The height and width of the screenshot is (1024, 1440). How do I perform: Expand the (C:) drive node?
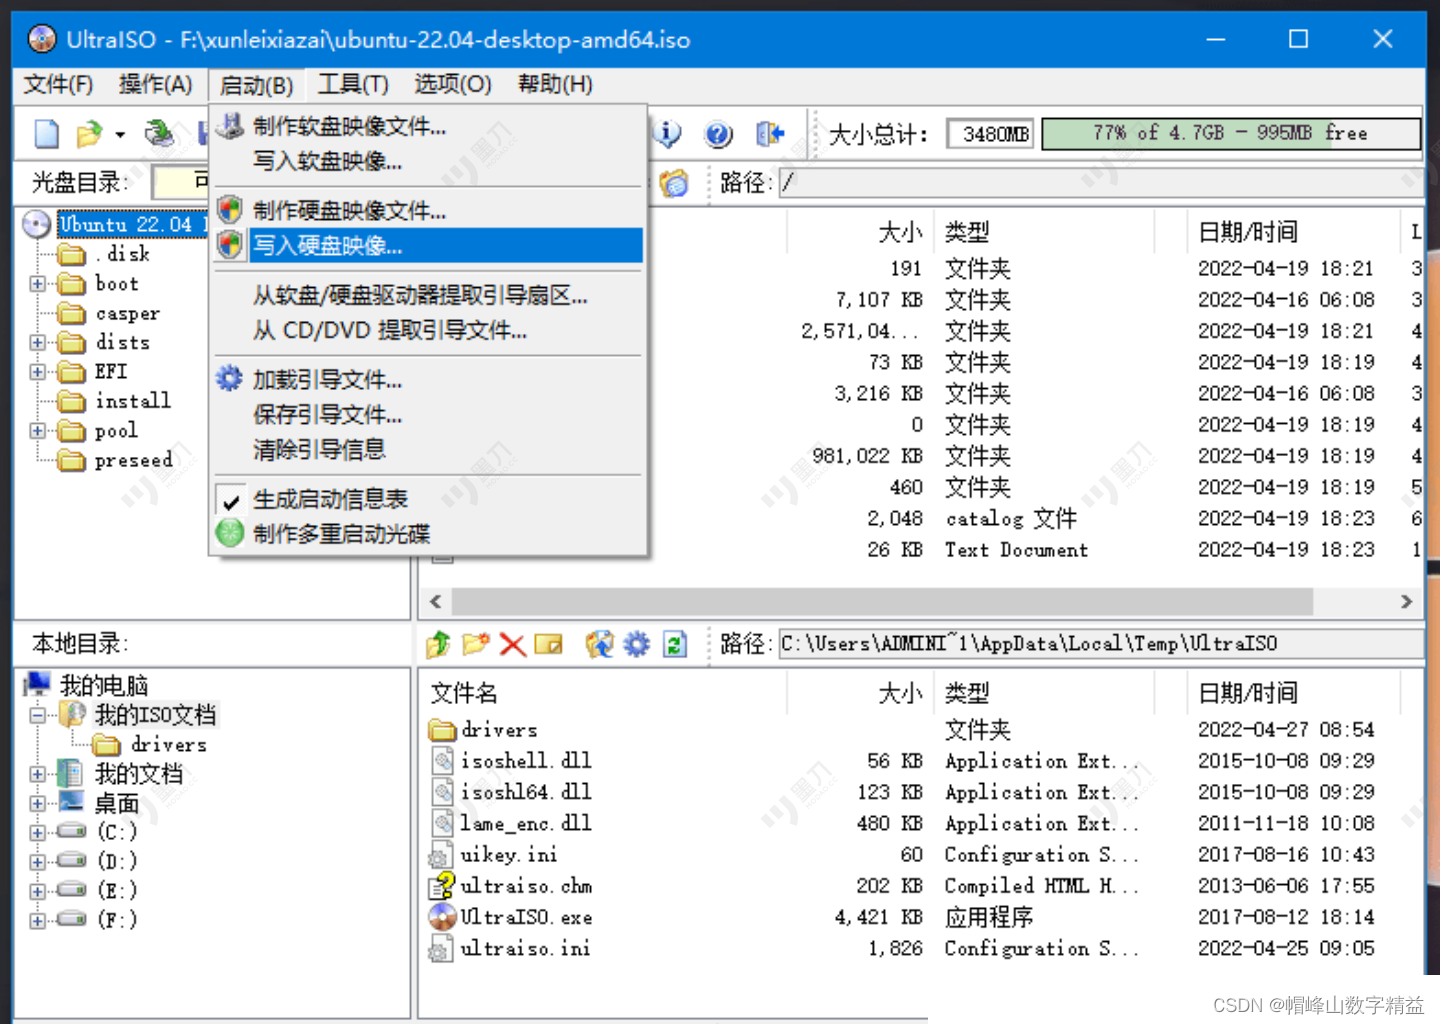point(38,832)
